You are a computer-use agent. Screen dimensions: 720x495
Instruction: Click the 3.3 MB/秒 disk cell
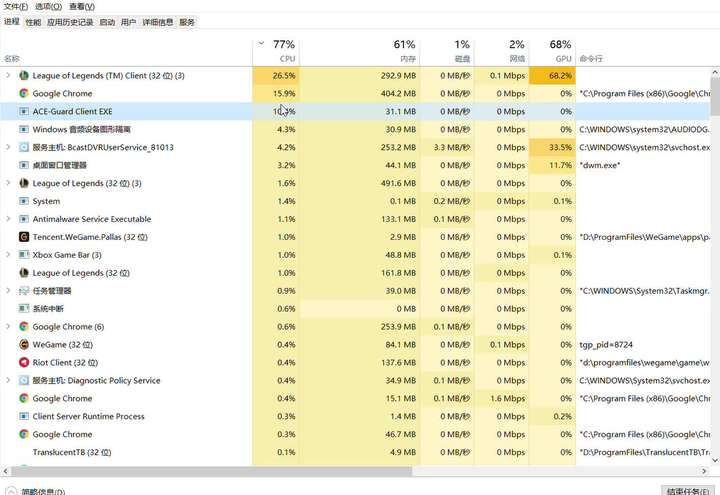[447, 147]
